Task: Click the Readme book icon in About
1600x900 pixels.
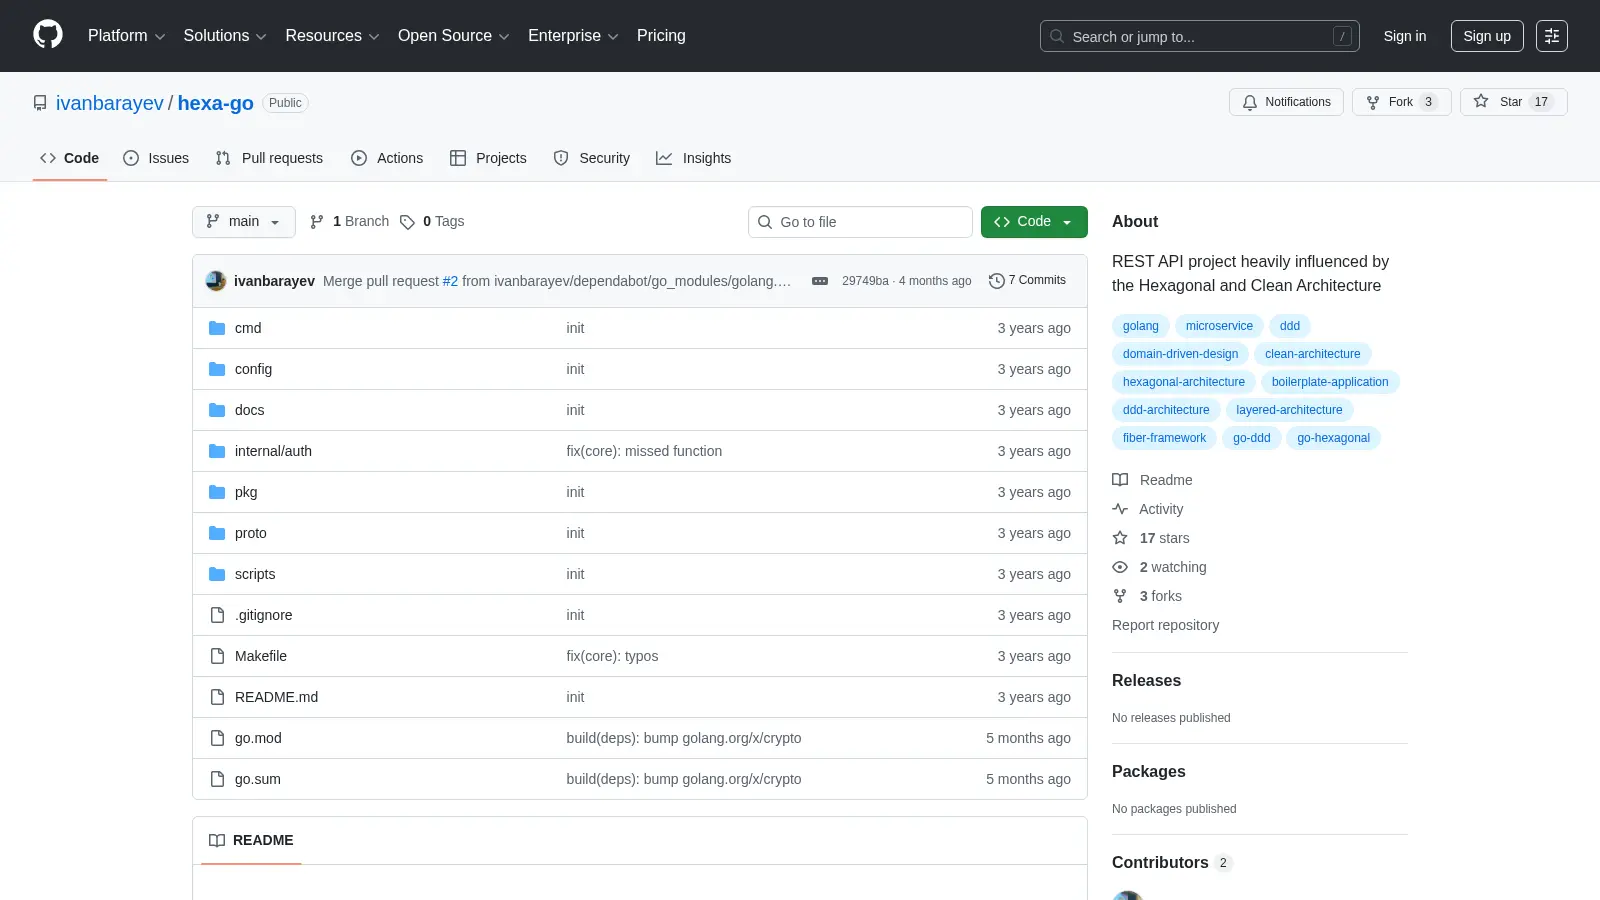Action: [1120, 480]
